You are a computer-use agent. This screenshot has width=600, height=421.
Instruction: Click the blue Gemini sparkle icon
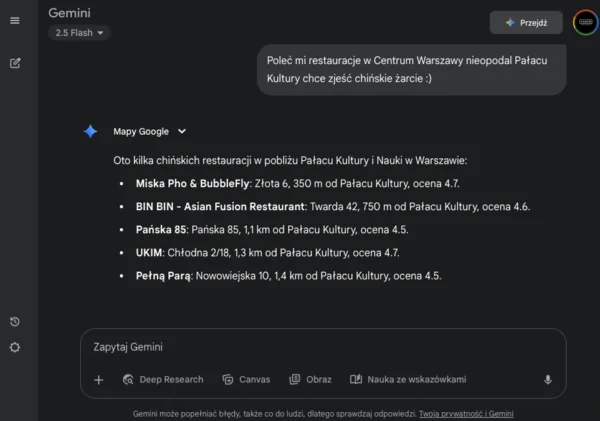90,131
